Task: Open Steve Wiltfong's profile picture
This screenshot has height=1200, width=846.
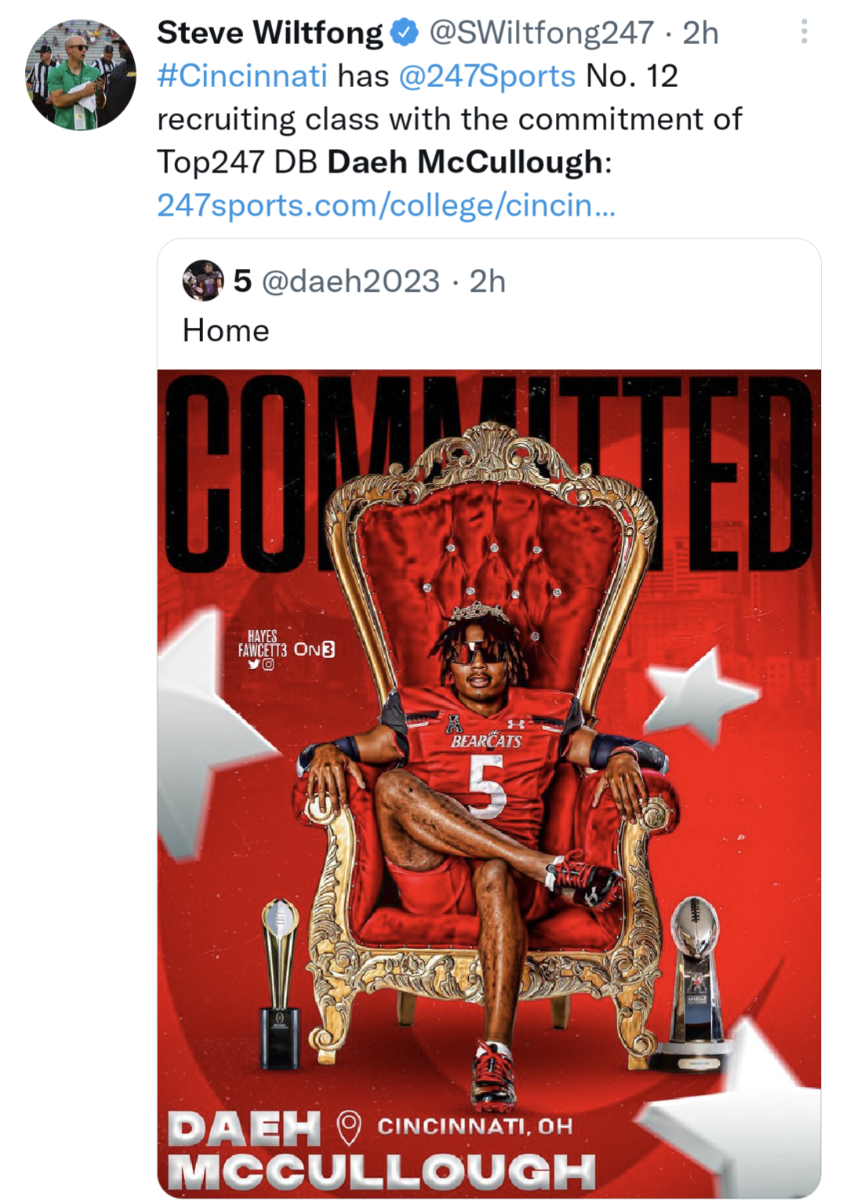Action: (80, 73)
